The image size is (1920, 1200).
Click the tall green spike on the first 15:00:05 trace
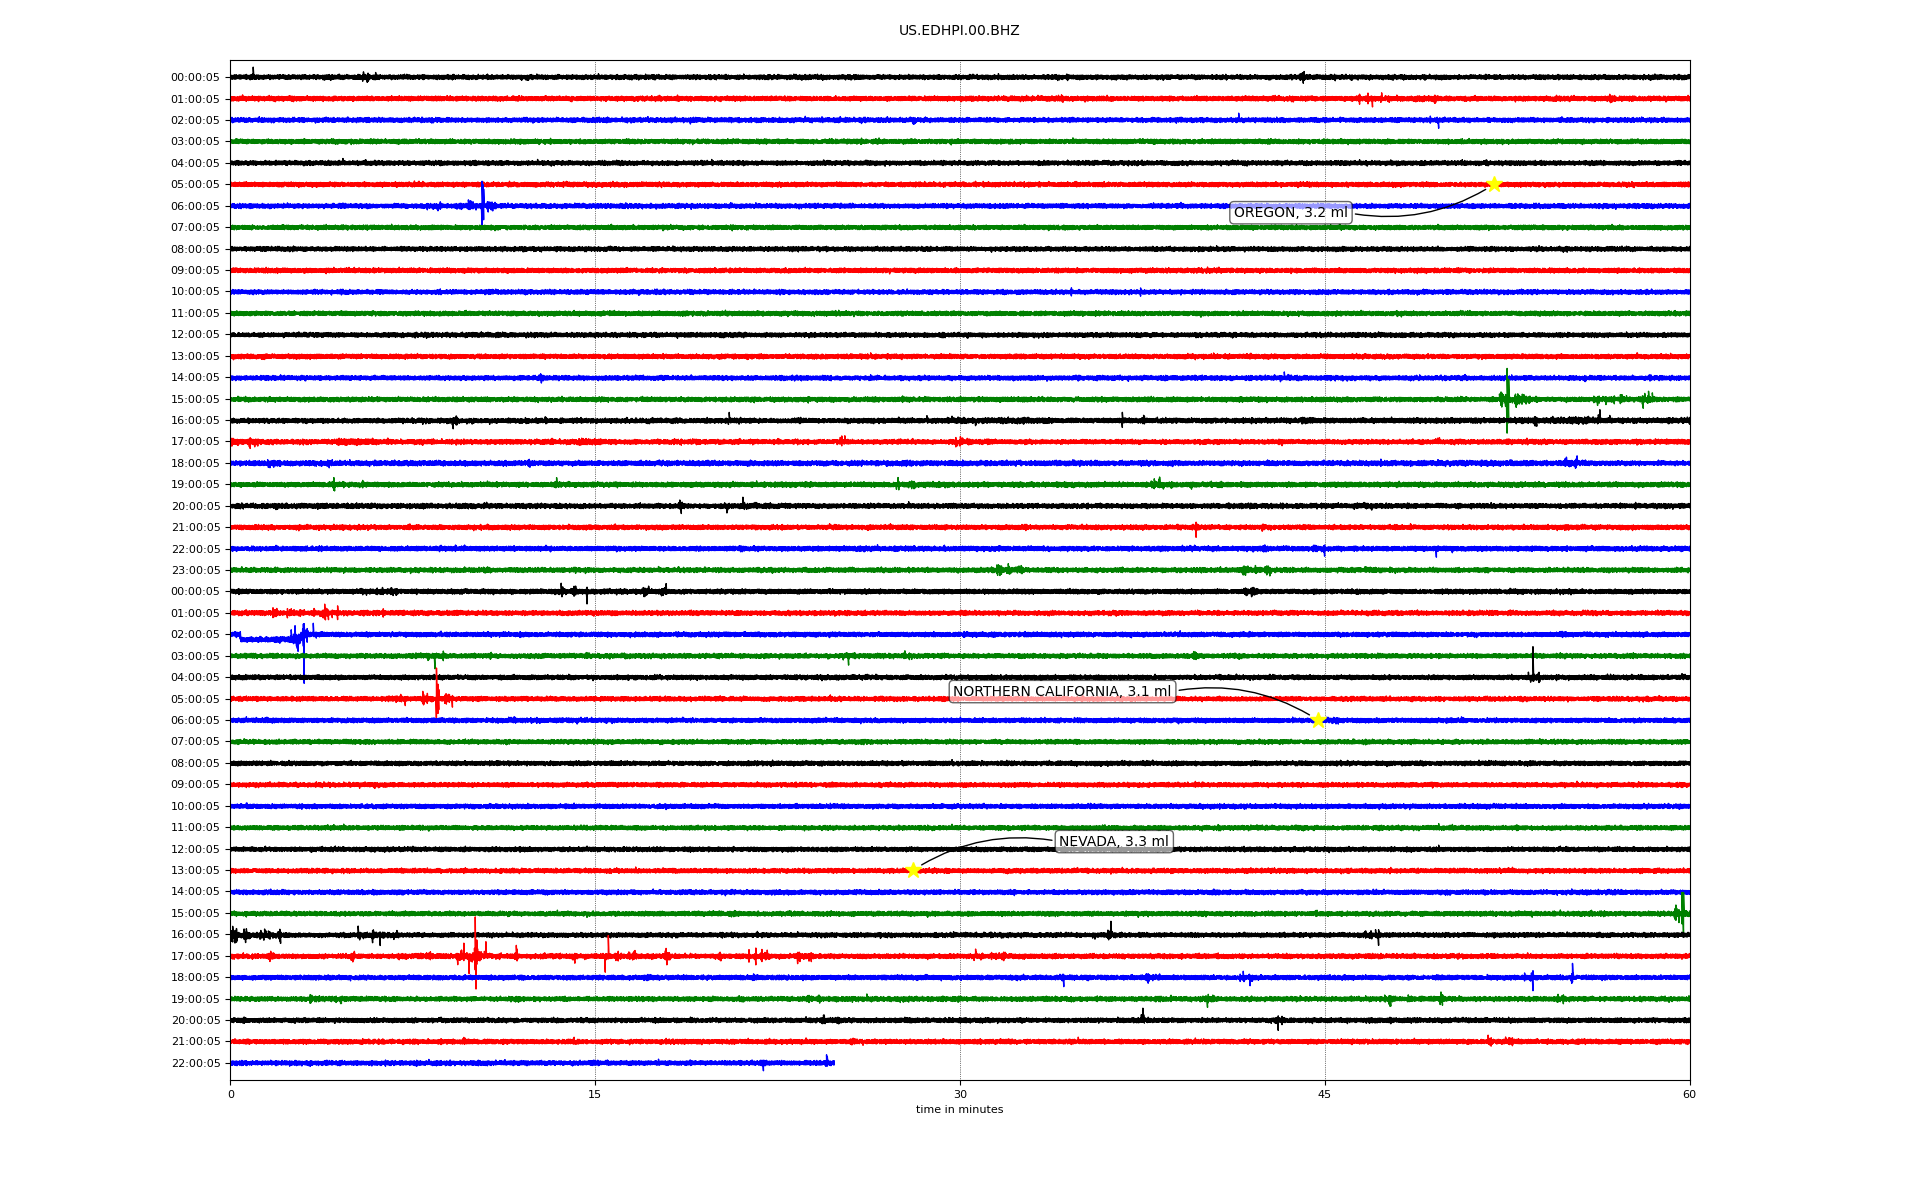(1507, 398)
